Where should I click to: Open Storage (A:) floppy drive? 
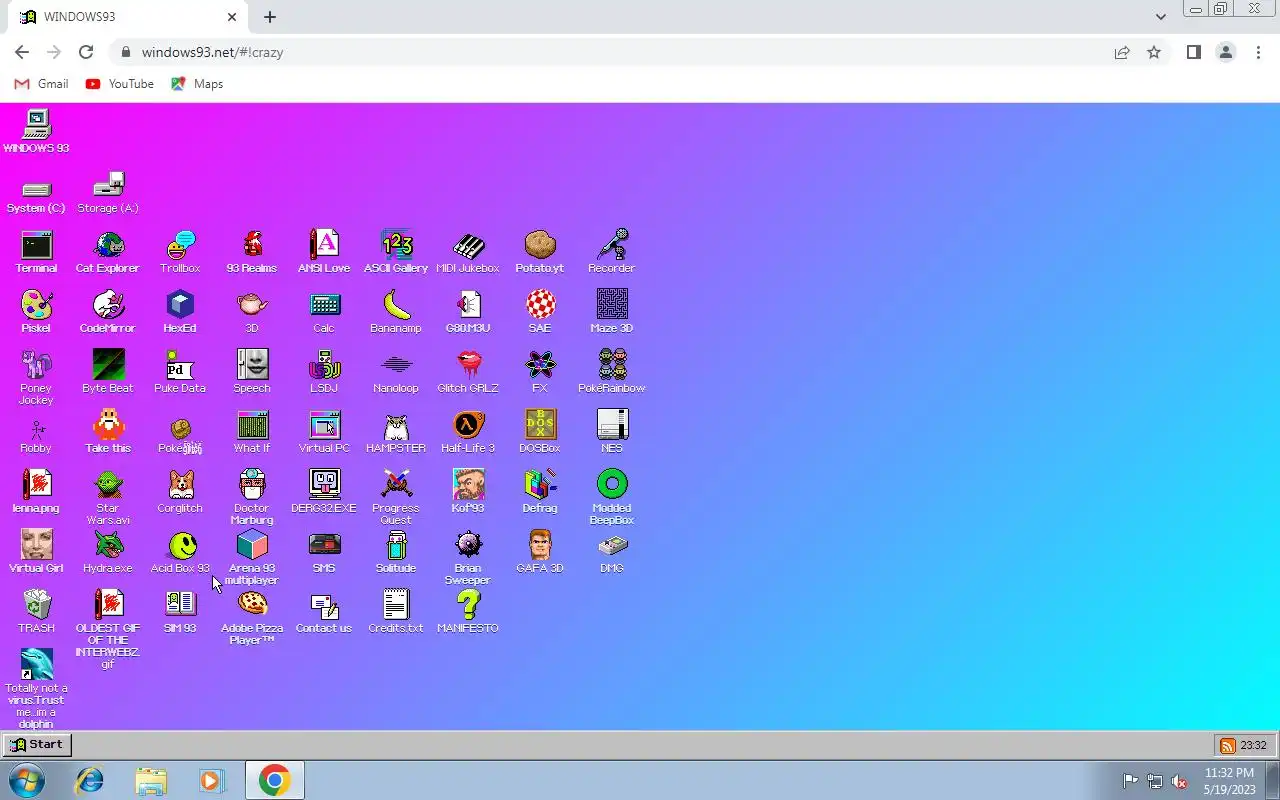[108, 191]
